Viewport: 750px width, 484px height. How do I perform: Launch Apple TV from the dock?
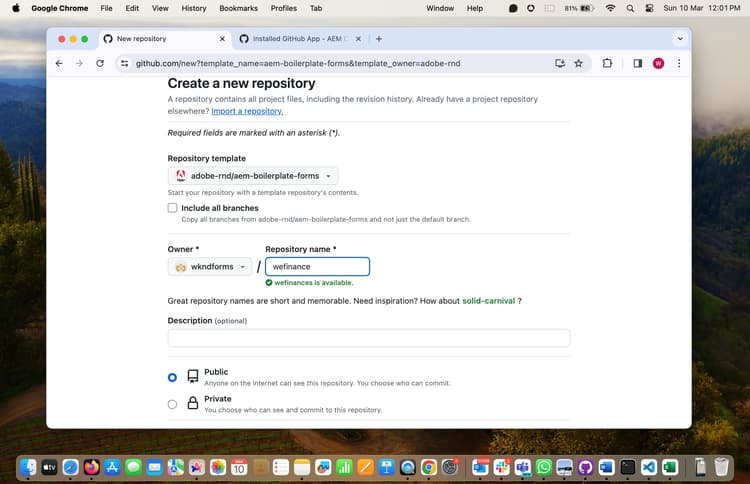(x=49, y=467)
